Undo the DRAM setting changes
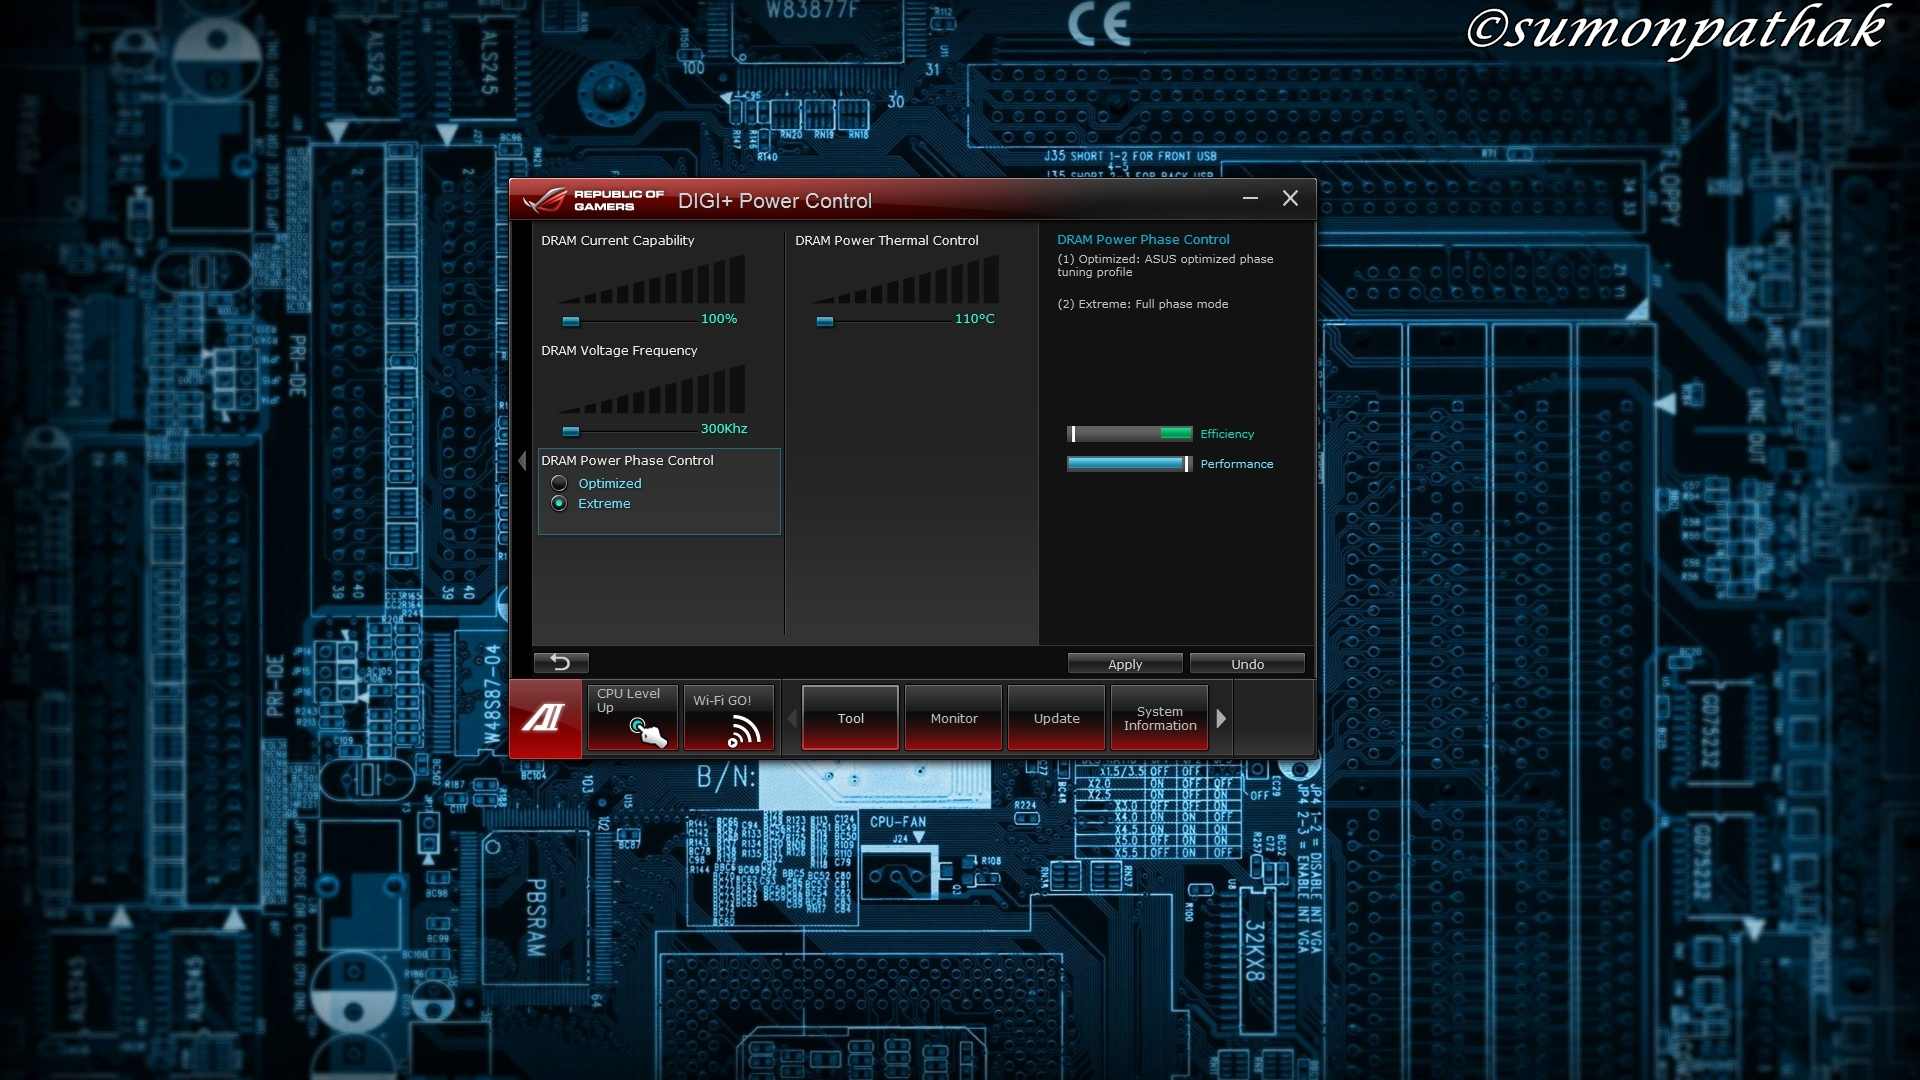Viewport: 1920px width, 1080px height. click(x=1247, y=664)
